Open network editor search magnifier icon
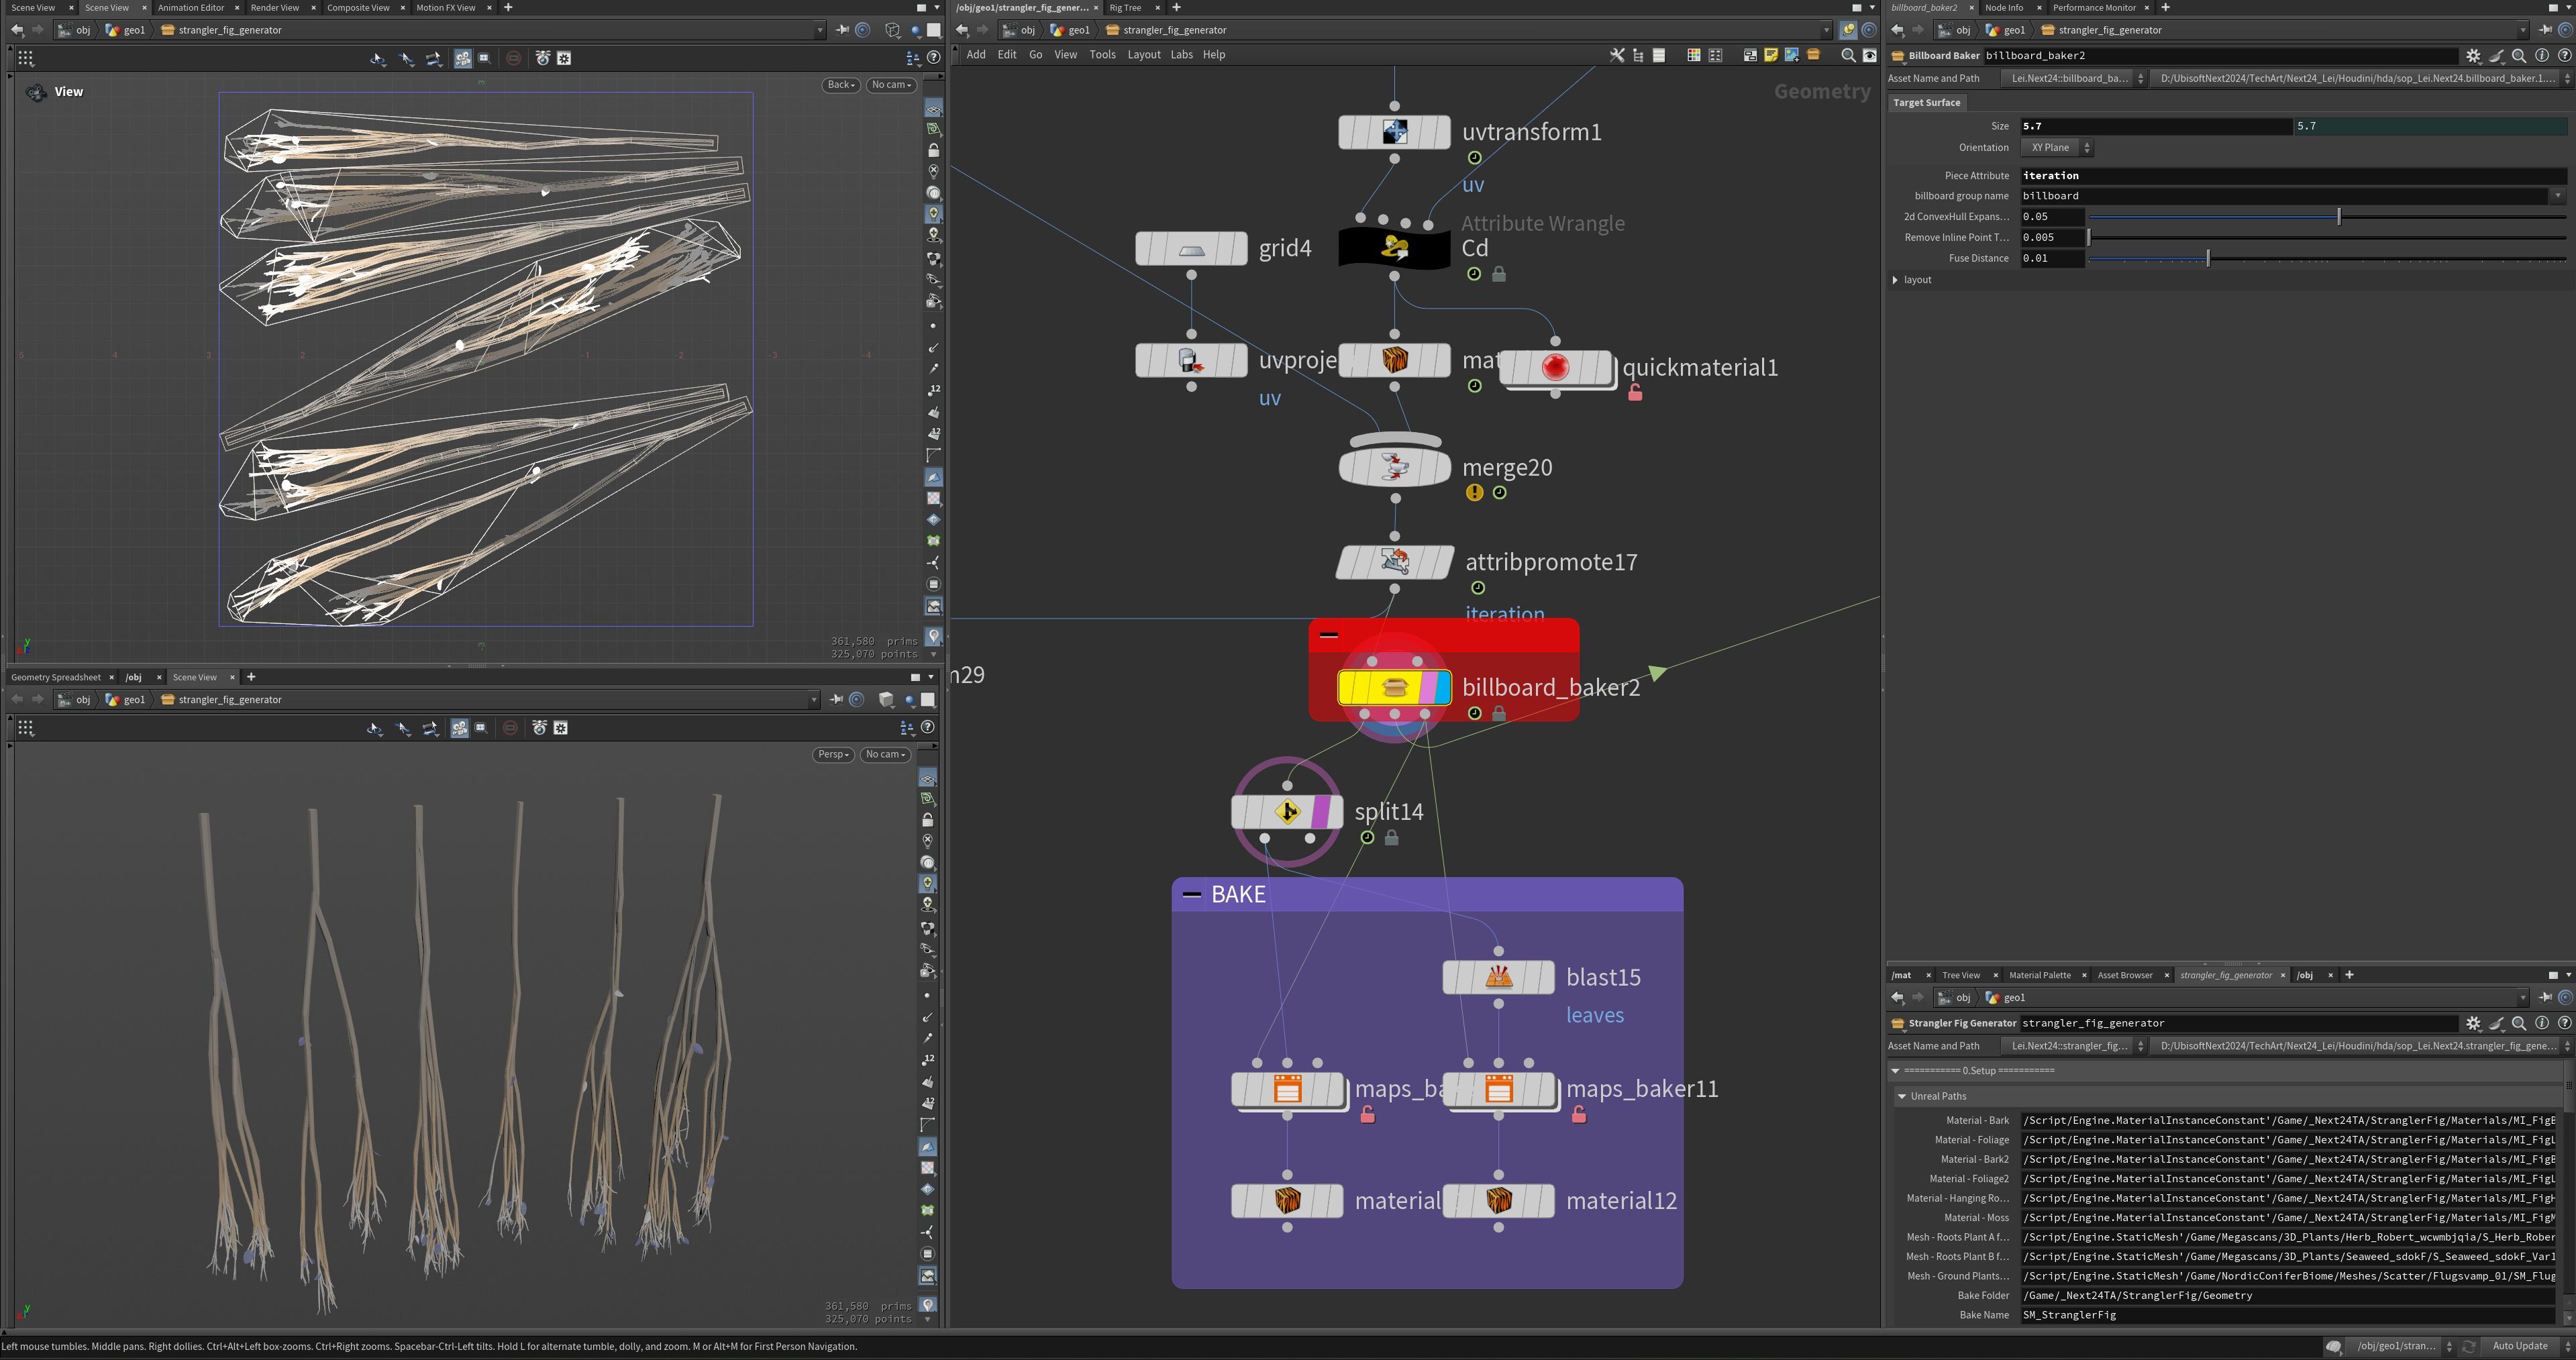2576x1360 pixels. tap(1848, 55)
